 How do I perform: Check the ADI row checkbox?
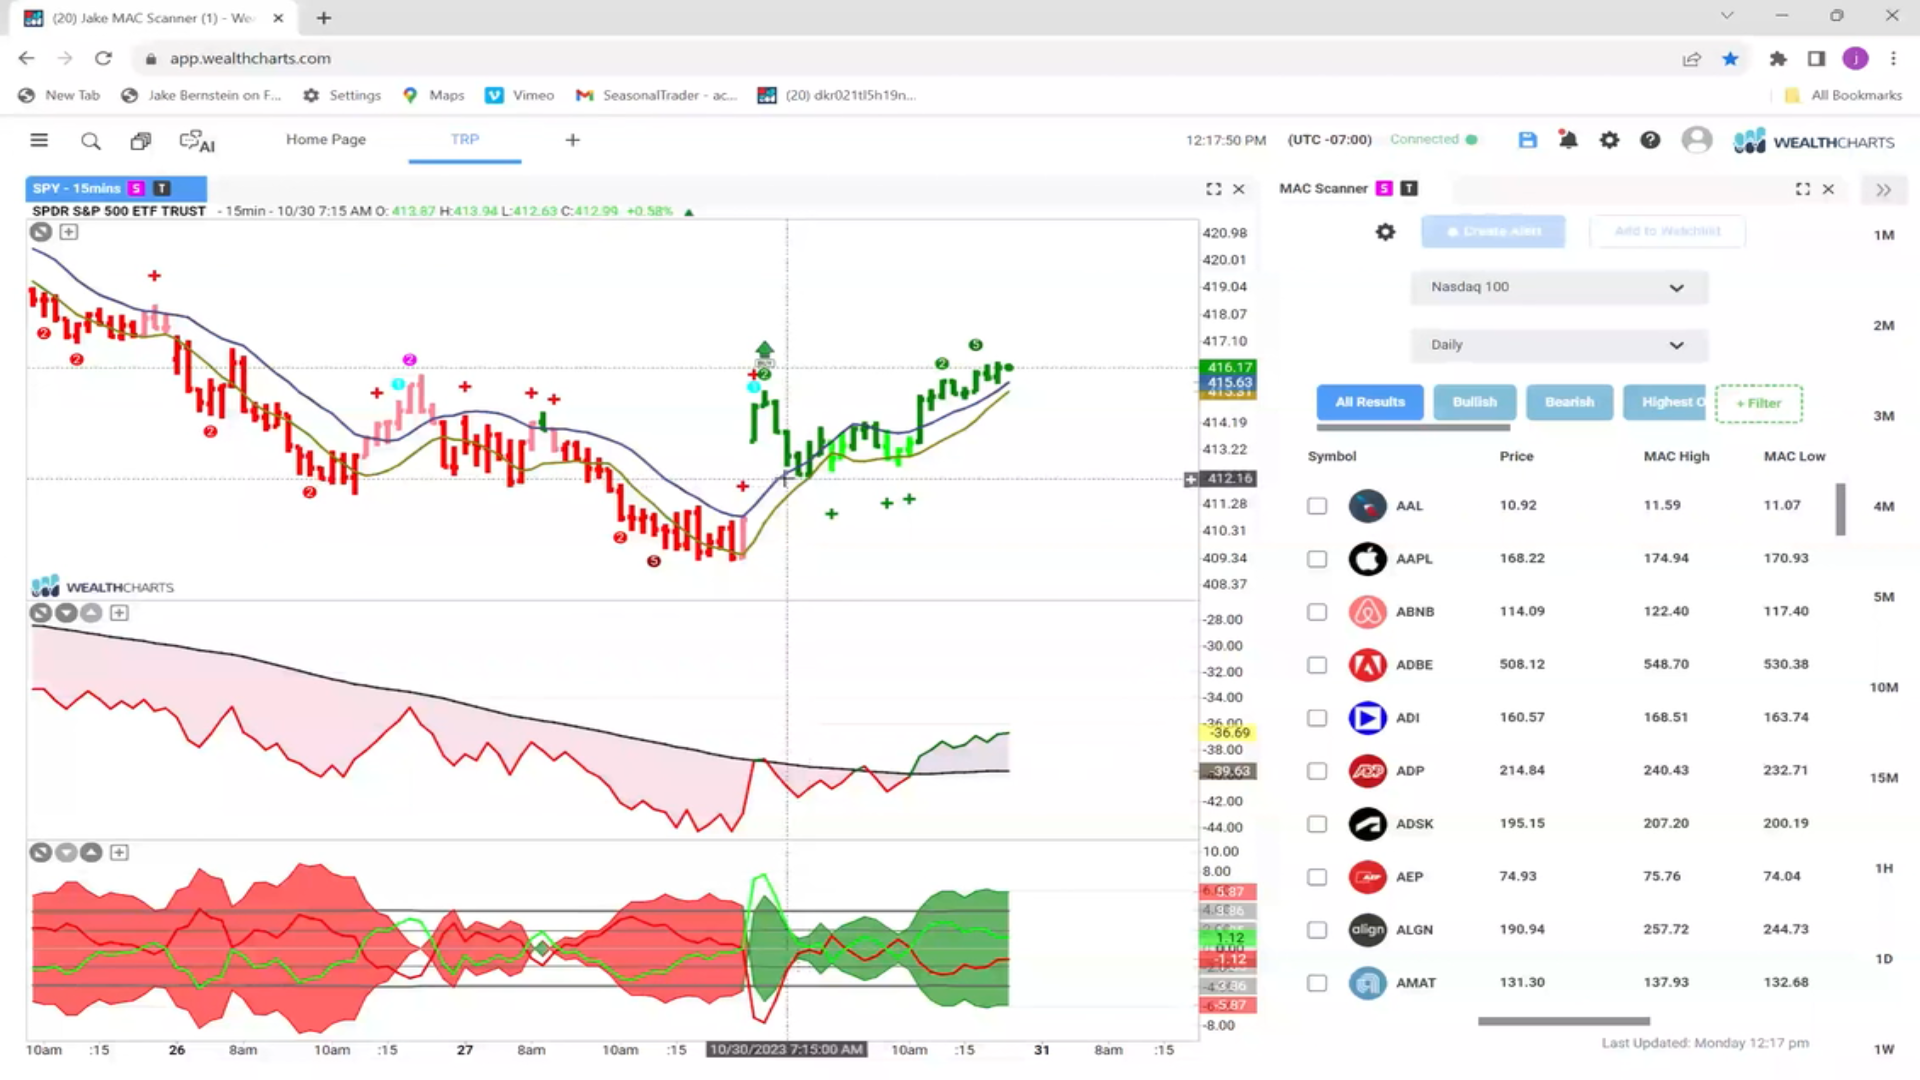coord(1317,718)
